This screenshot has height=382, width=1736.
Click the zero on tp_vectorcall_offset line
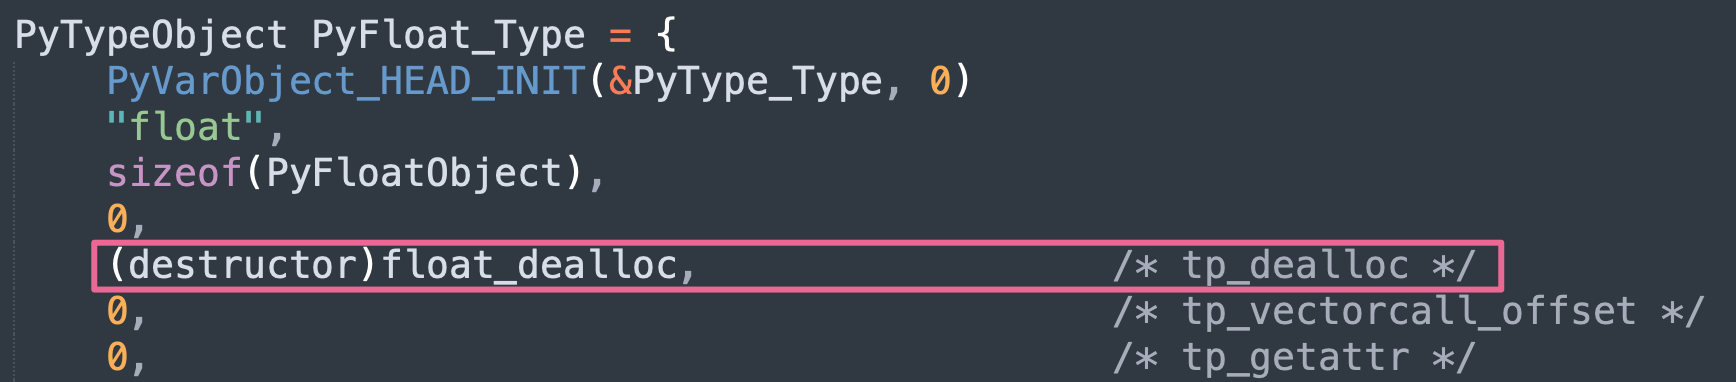117,311
